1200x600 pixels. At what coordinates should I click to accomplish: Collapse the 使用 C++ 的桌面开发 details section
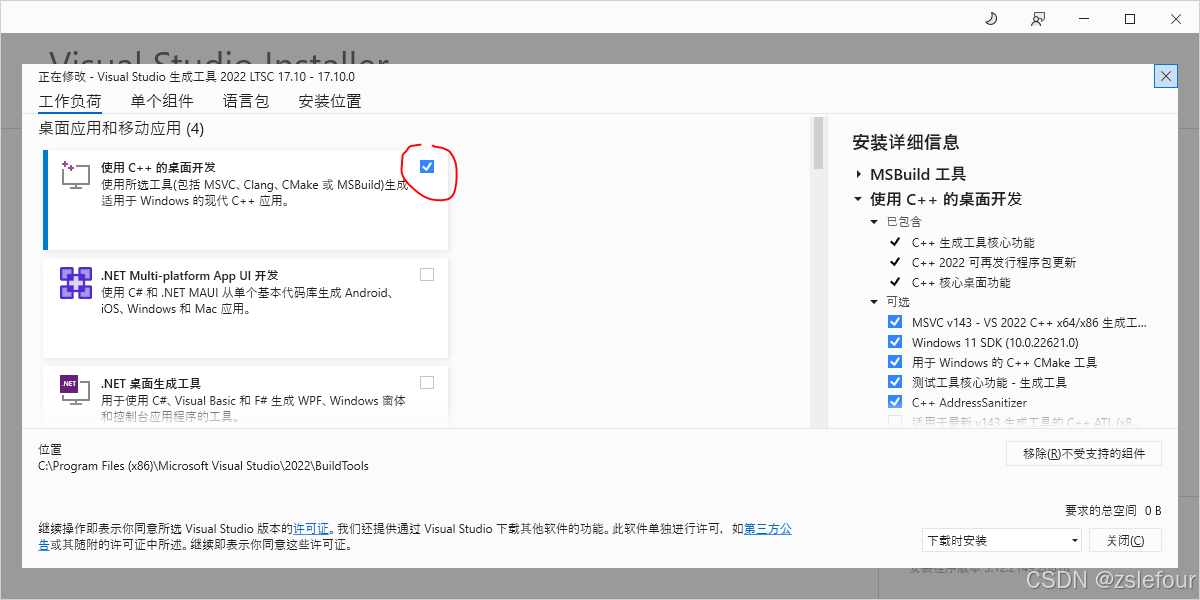click(x=858, y=199)
